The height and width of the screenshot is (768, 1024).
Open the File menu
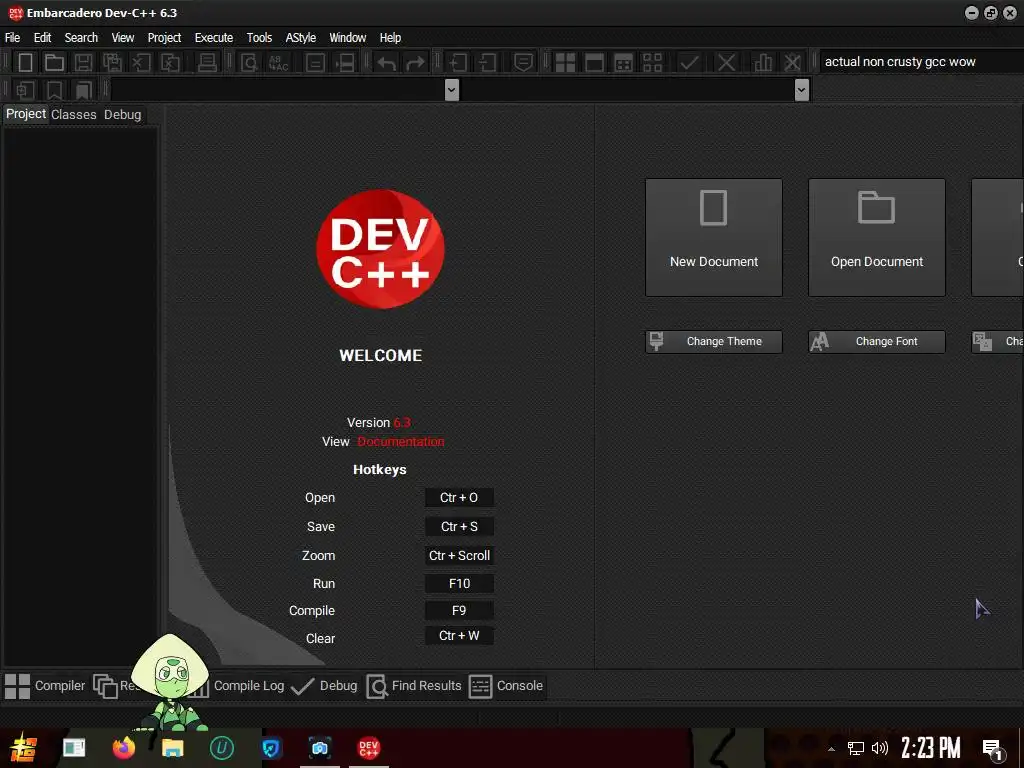(12, 38)
